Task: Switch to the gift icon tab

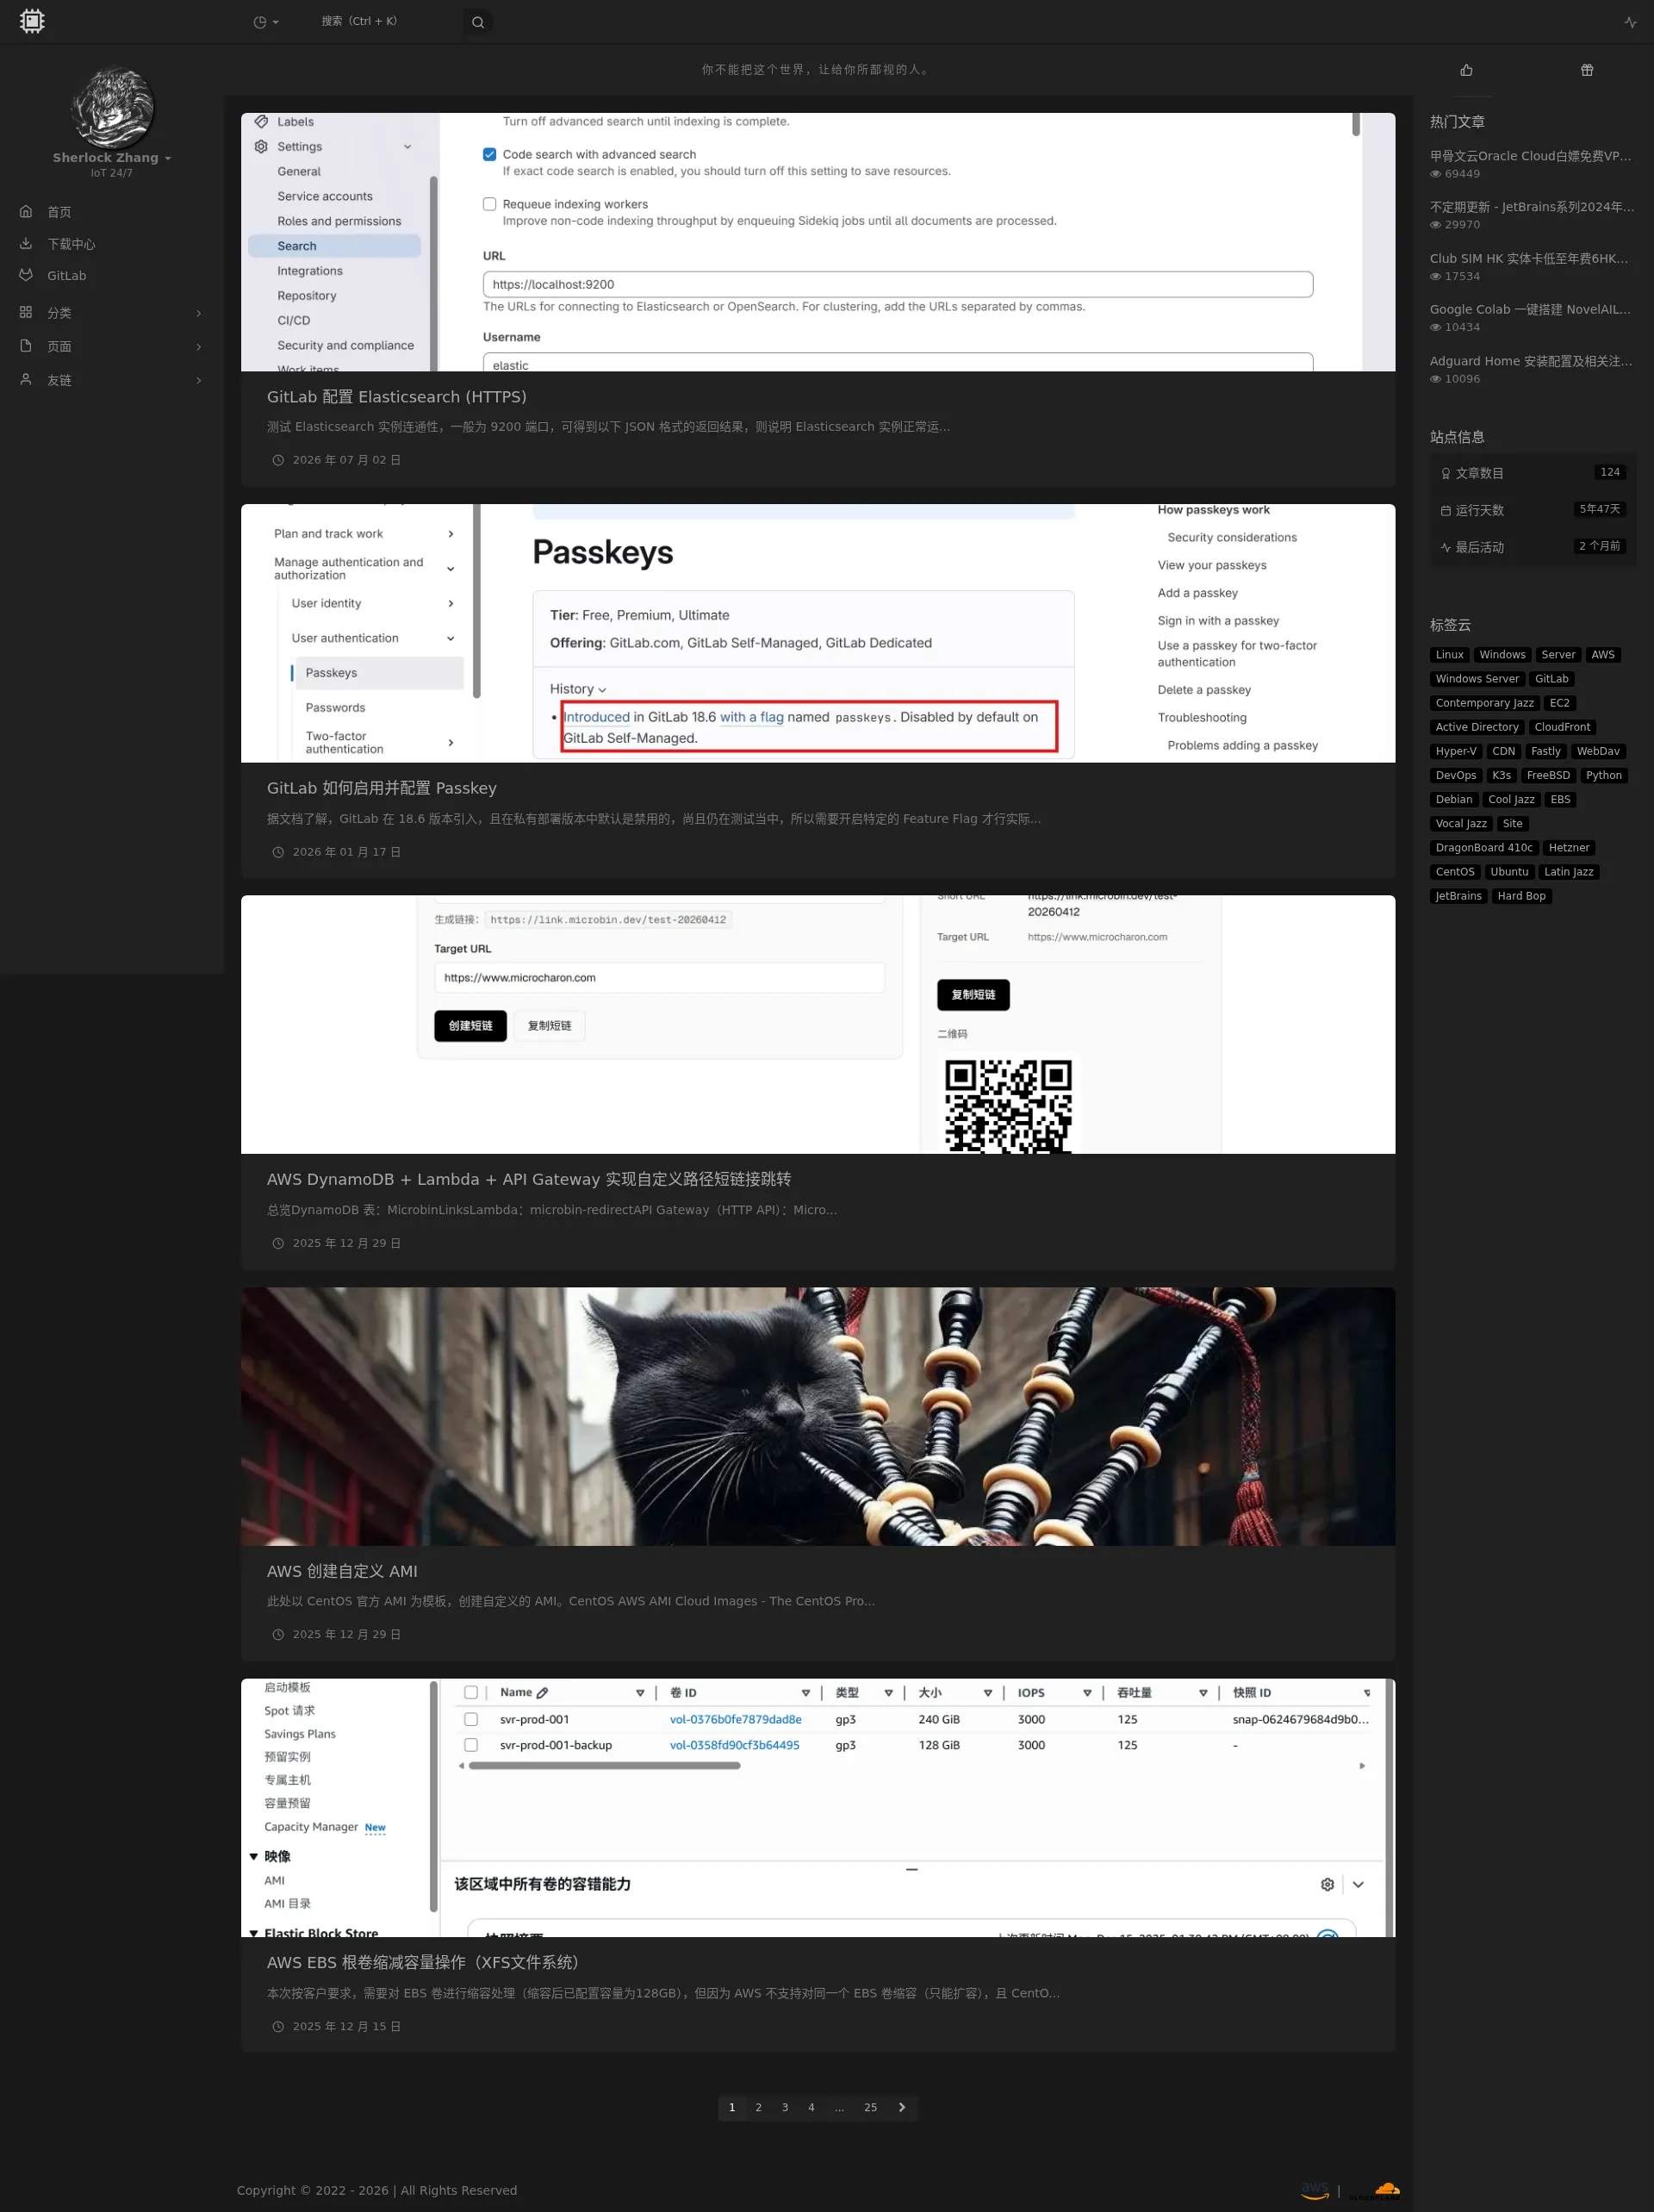Action: (x=1587, y=70)
